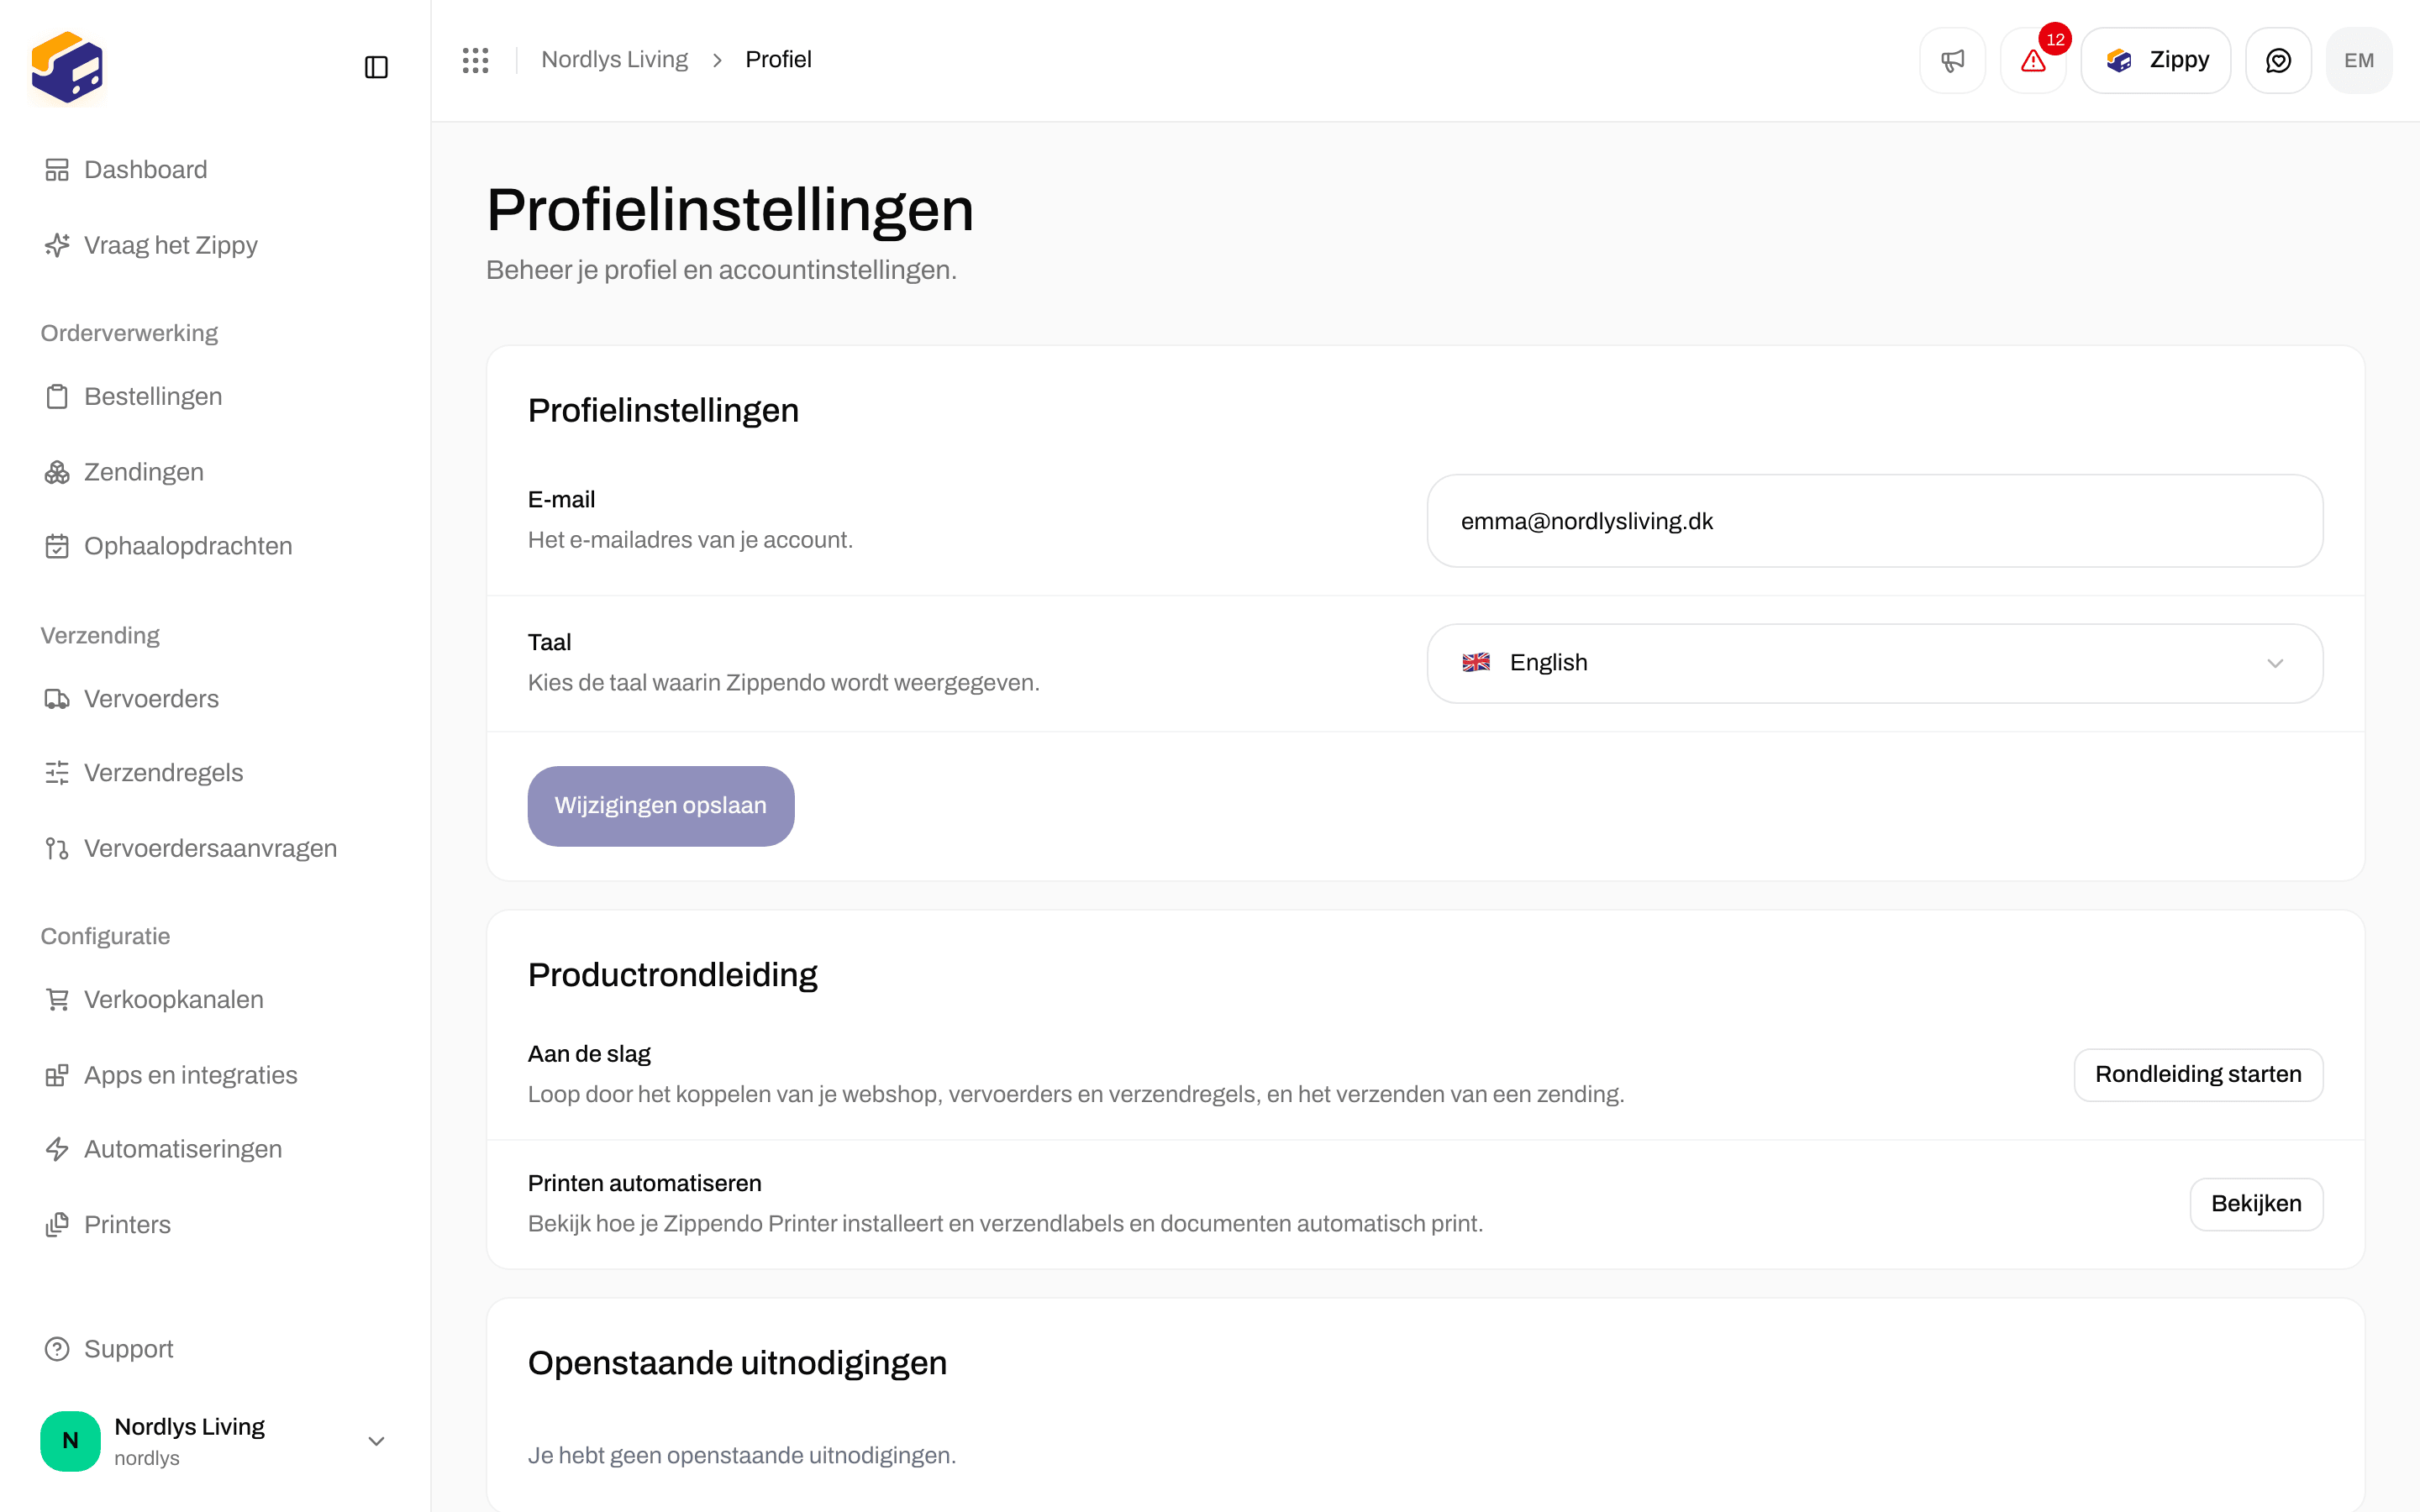The width and height of the screenshot is (2420, 1512).
Task: Click Zendingen boxes icon
Action: [x=57, y=472]
